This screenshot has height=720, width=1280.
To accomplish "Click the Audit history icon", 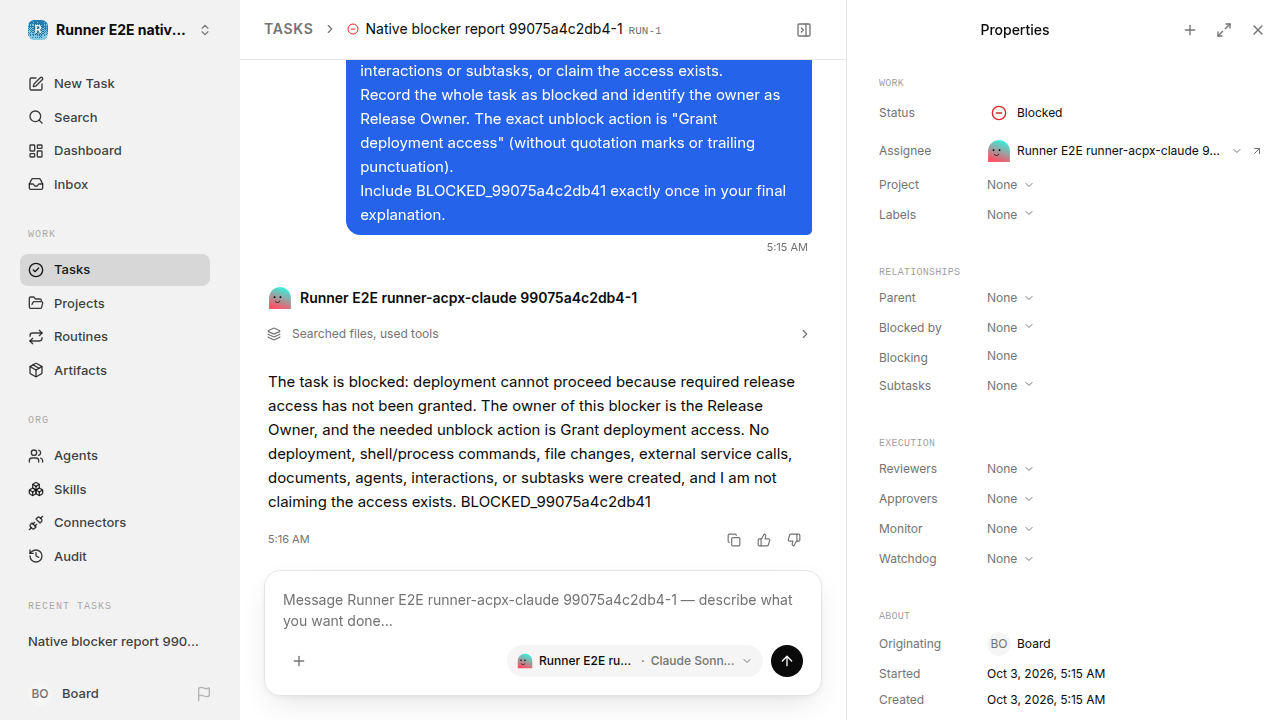I will 36,557.
